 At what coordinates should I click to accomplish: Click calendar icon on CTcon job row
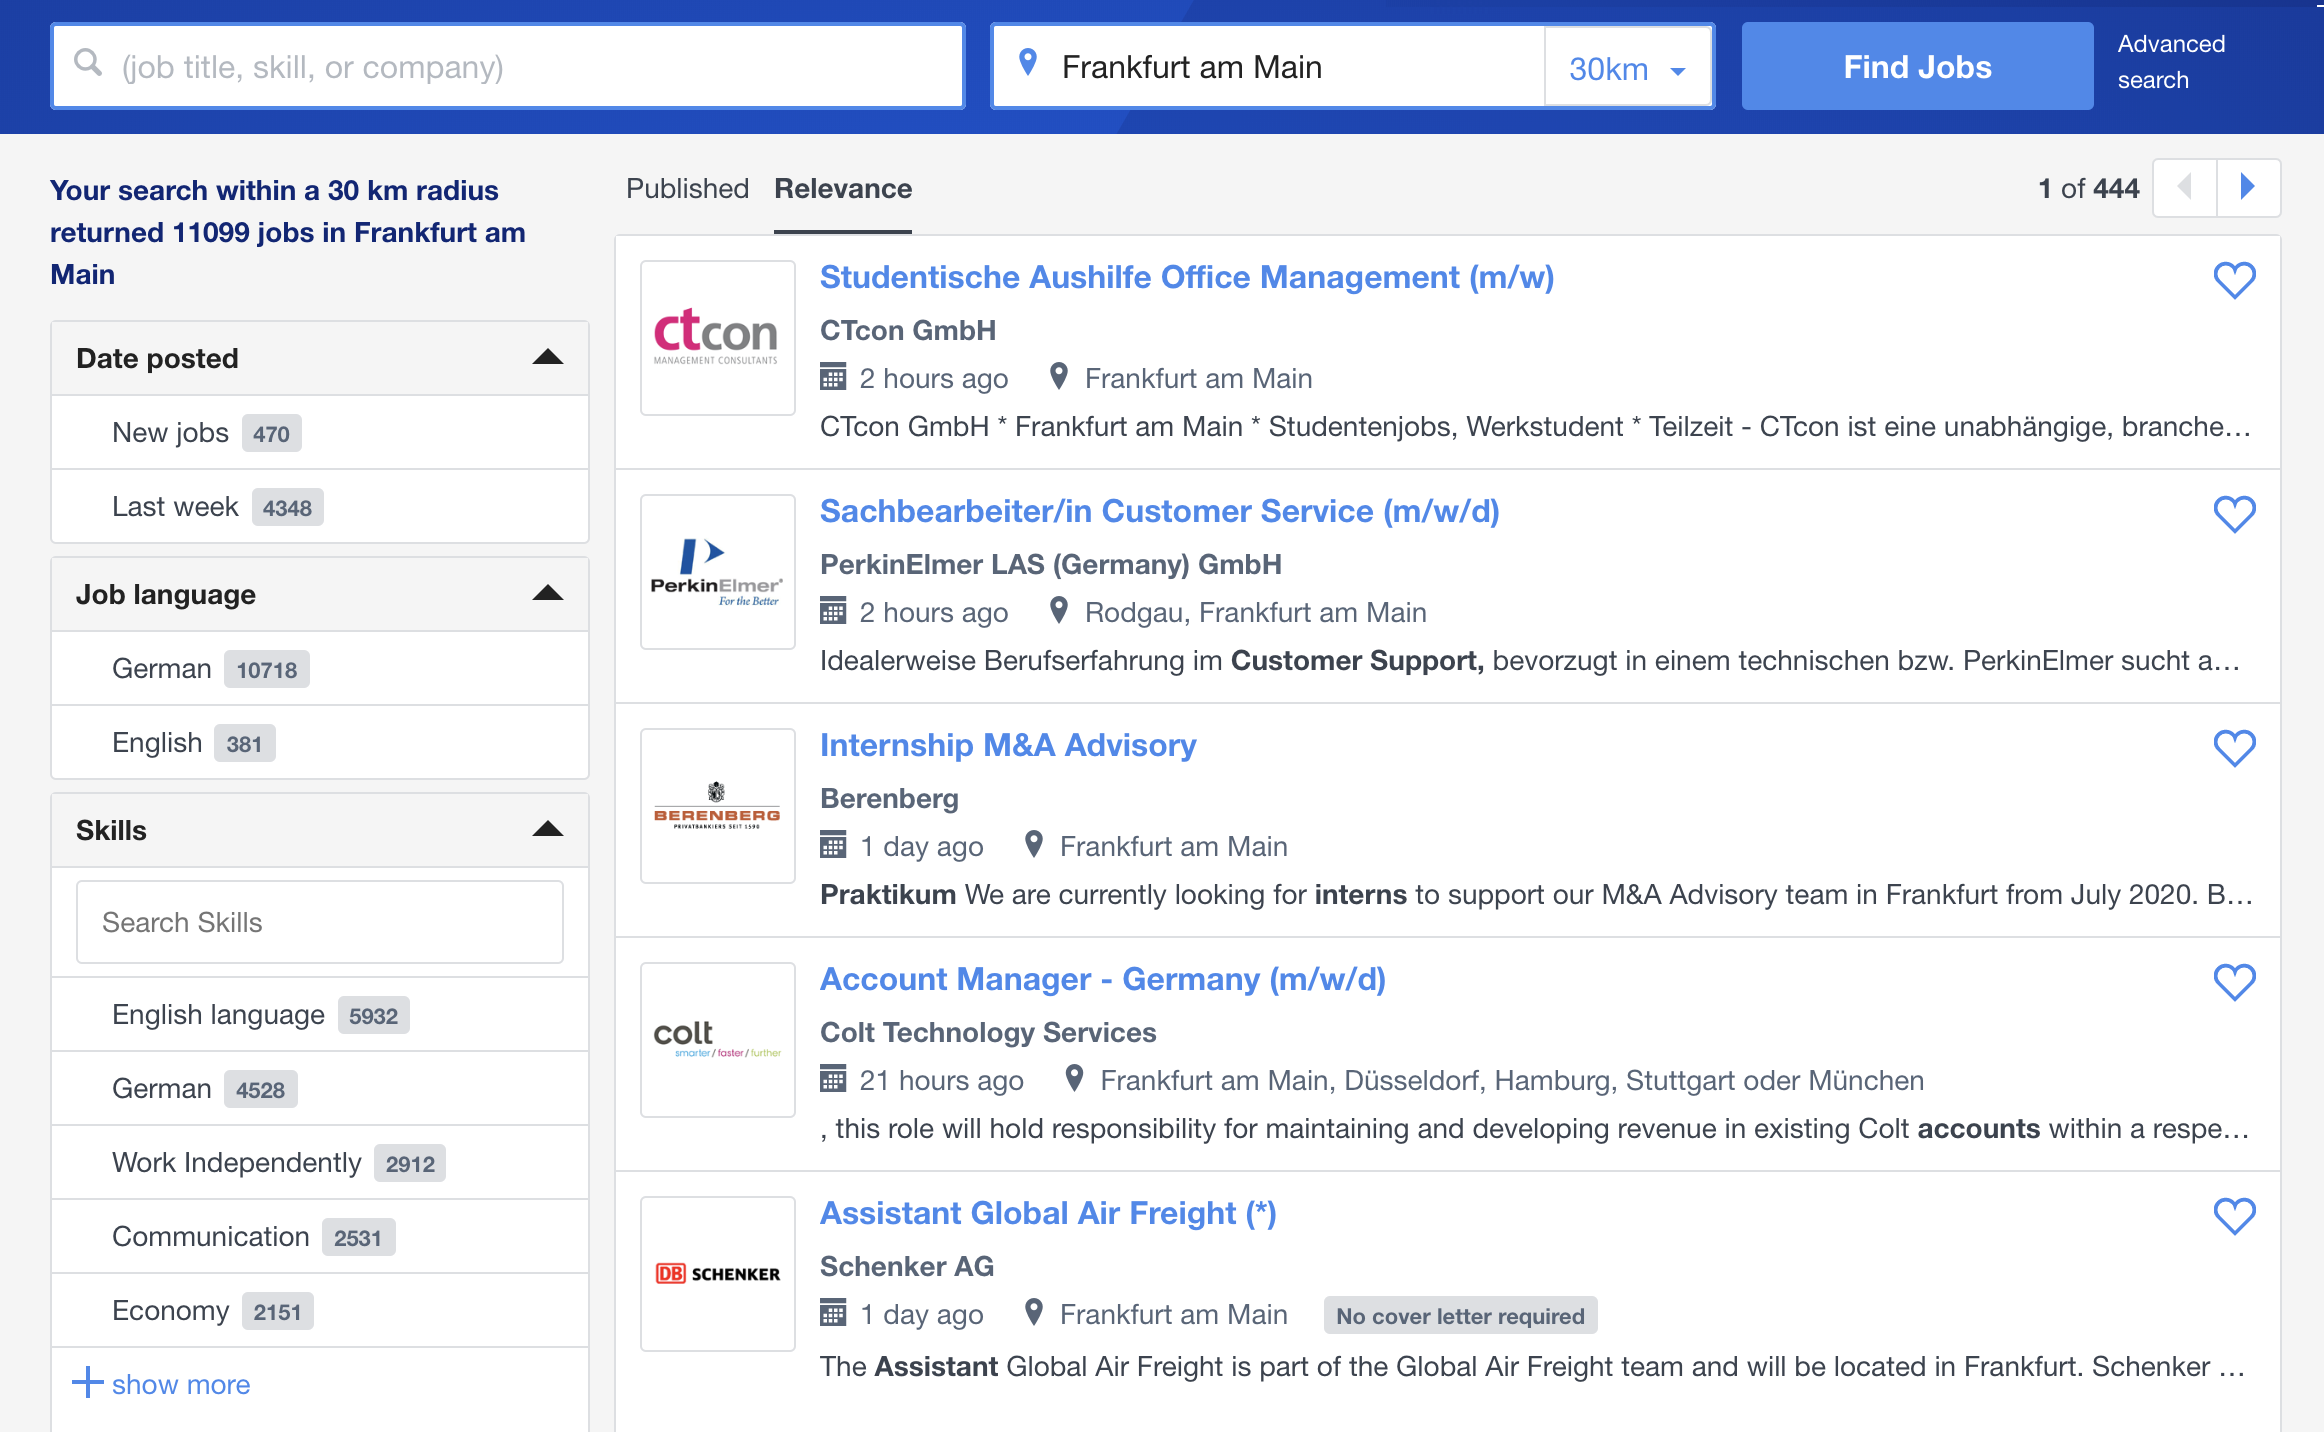833,377
